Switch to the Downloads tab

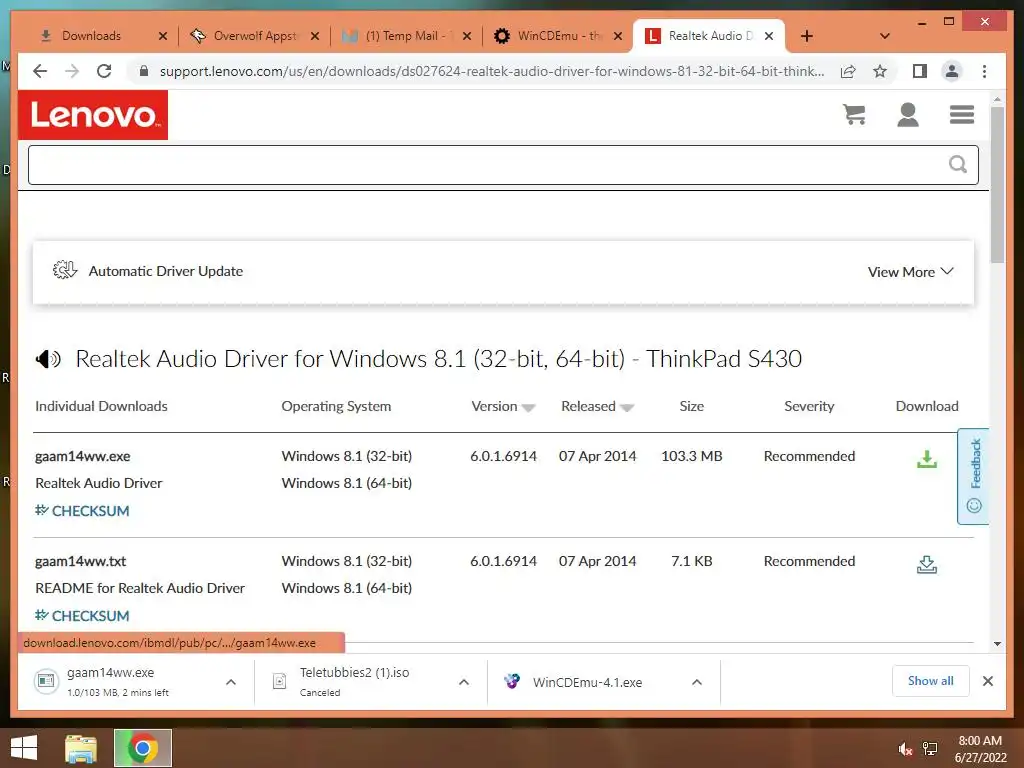click(91, 36)
